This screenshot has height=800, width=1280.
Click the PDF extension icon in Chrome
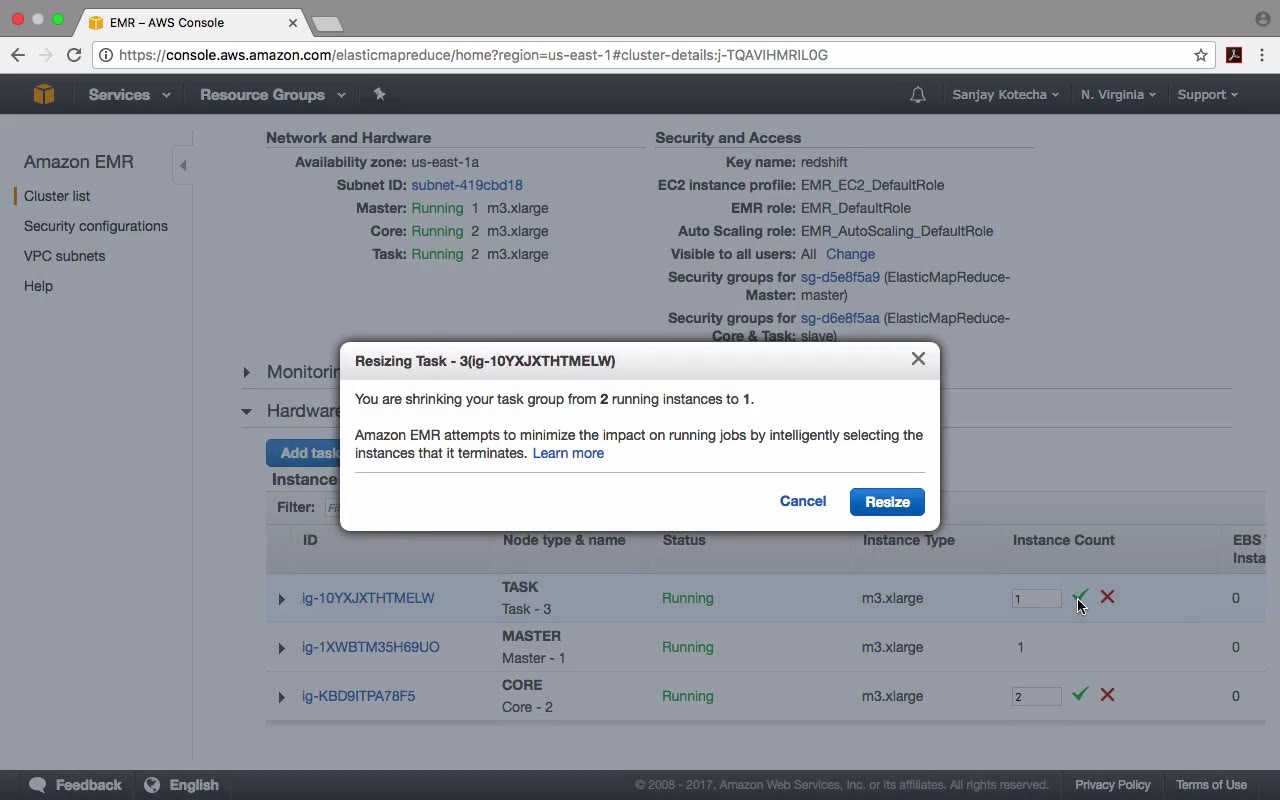pos(1234,55)
